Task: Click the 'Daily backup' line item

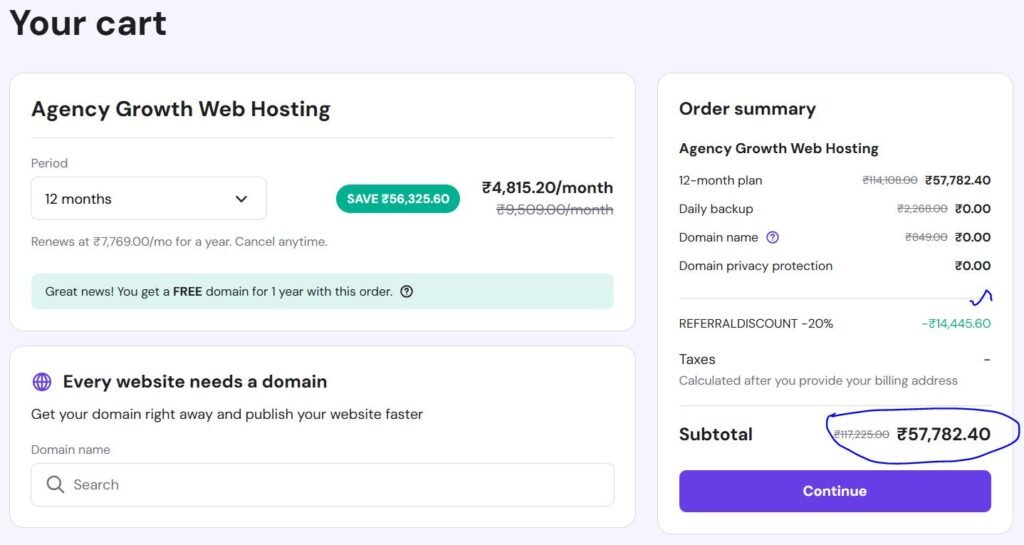Action: pos(716,209)
